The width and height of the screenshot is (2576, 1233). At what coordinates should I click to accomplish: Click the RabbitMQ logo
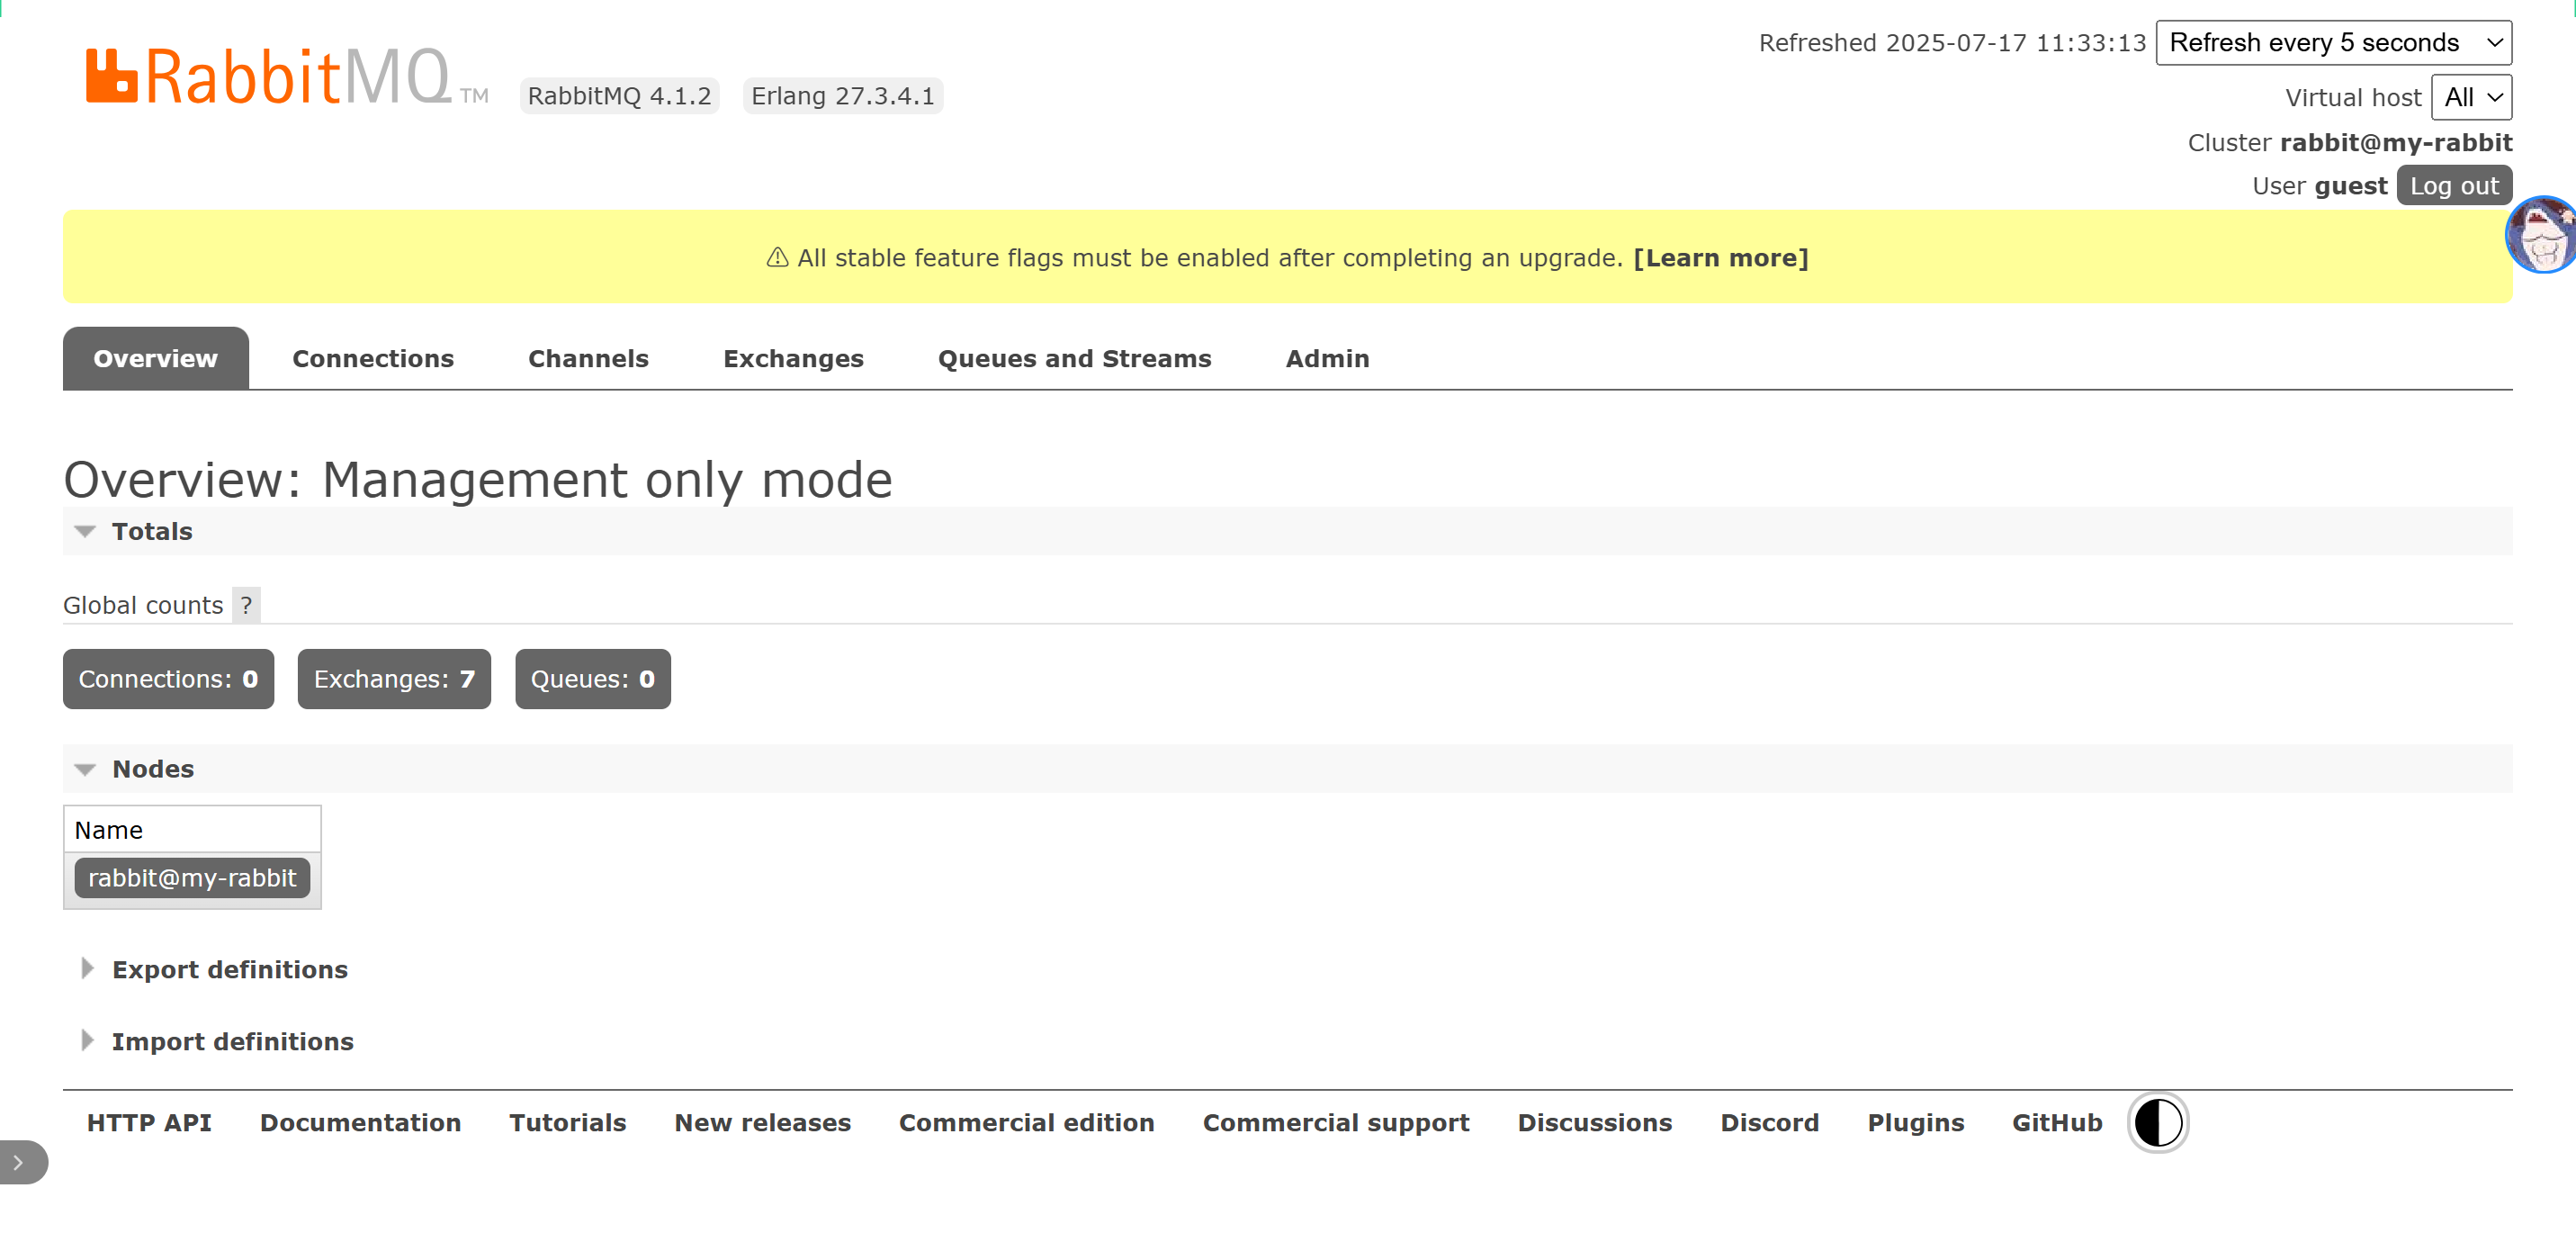286,77
